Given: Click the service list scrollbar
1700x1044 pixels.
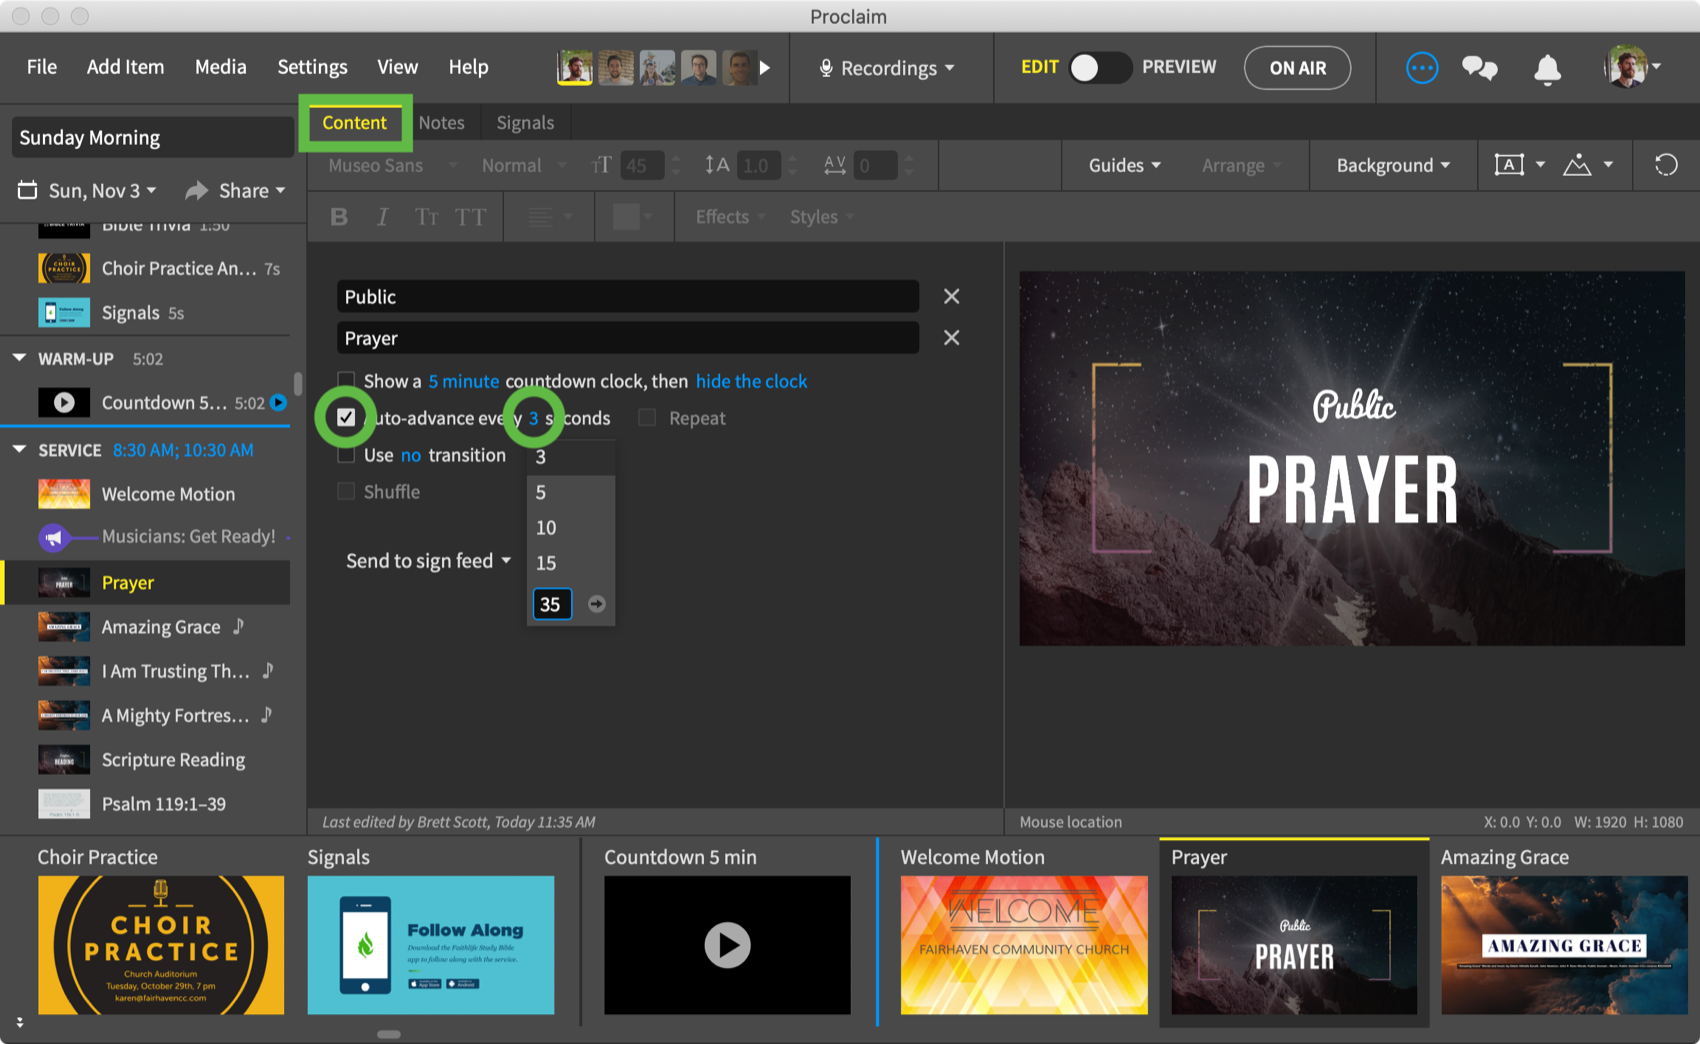Looking at the screenshot, I should tap(298, 384).
